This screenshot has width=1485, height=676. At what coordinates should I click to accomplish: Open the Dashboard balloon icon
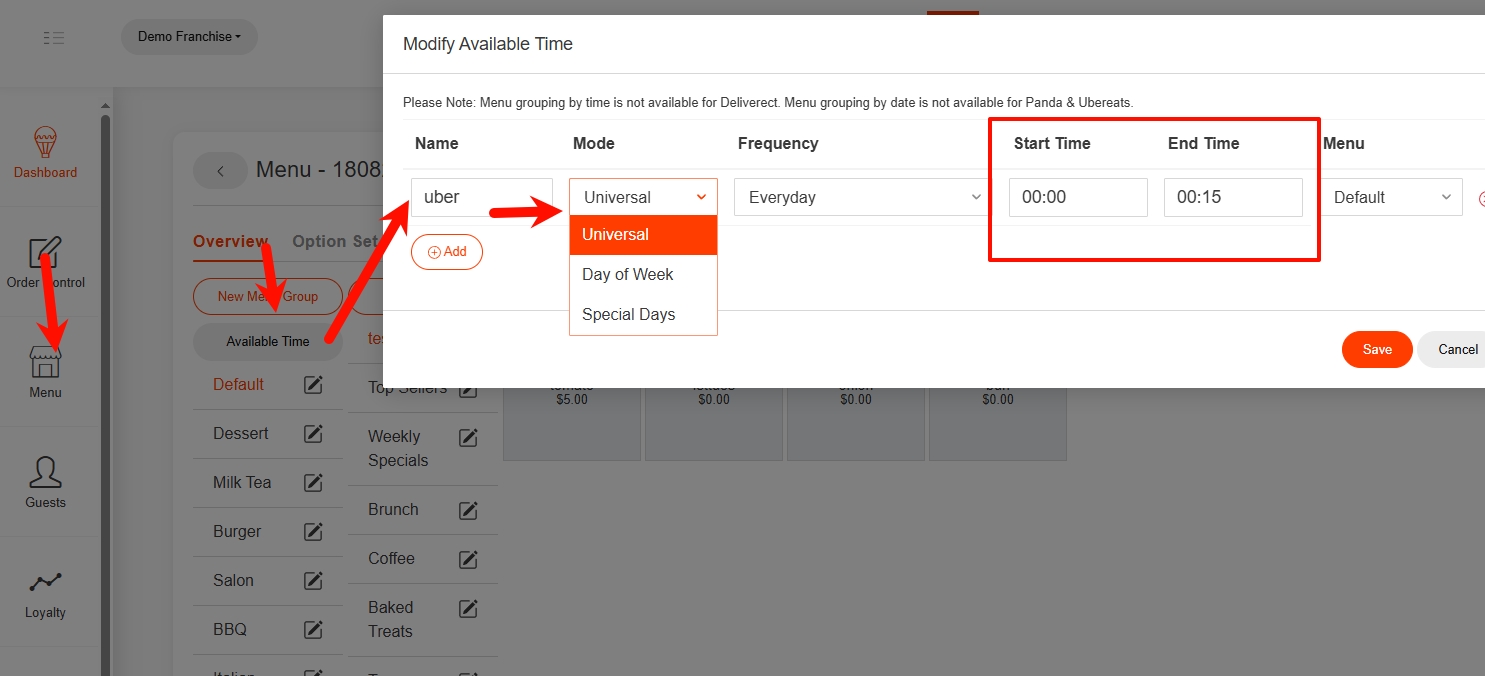(x=45, y=143)
